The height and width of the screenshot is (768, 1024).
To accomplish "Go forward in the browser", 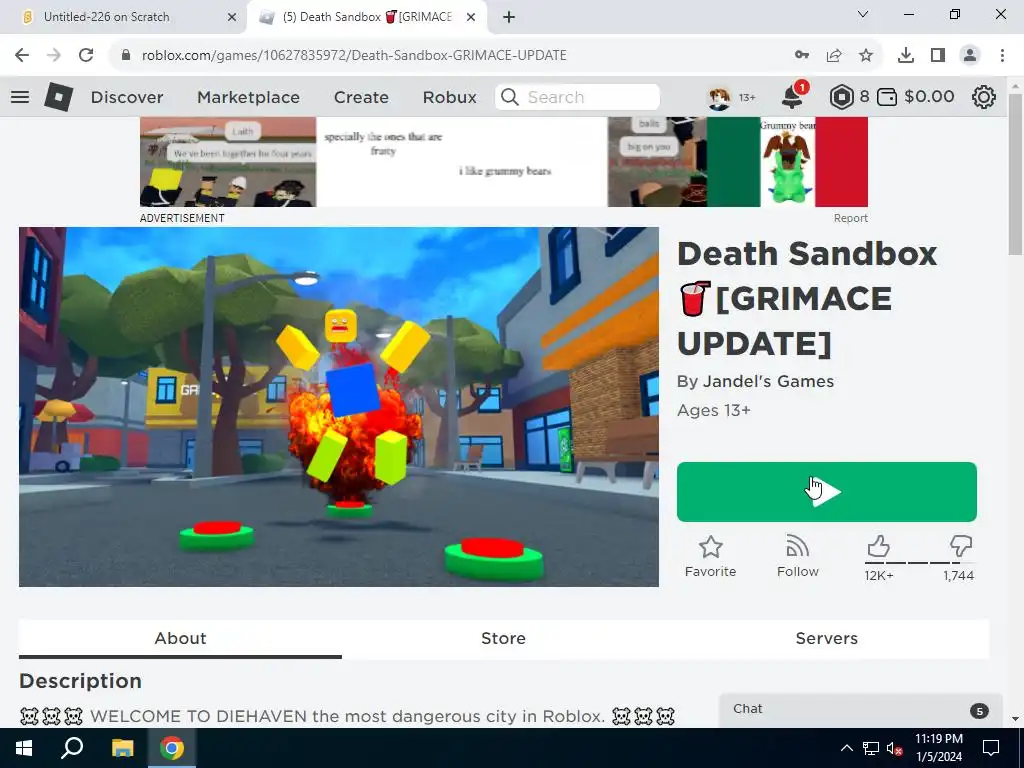I will [x=54, y=56].
